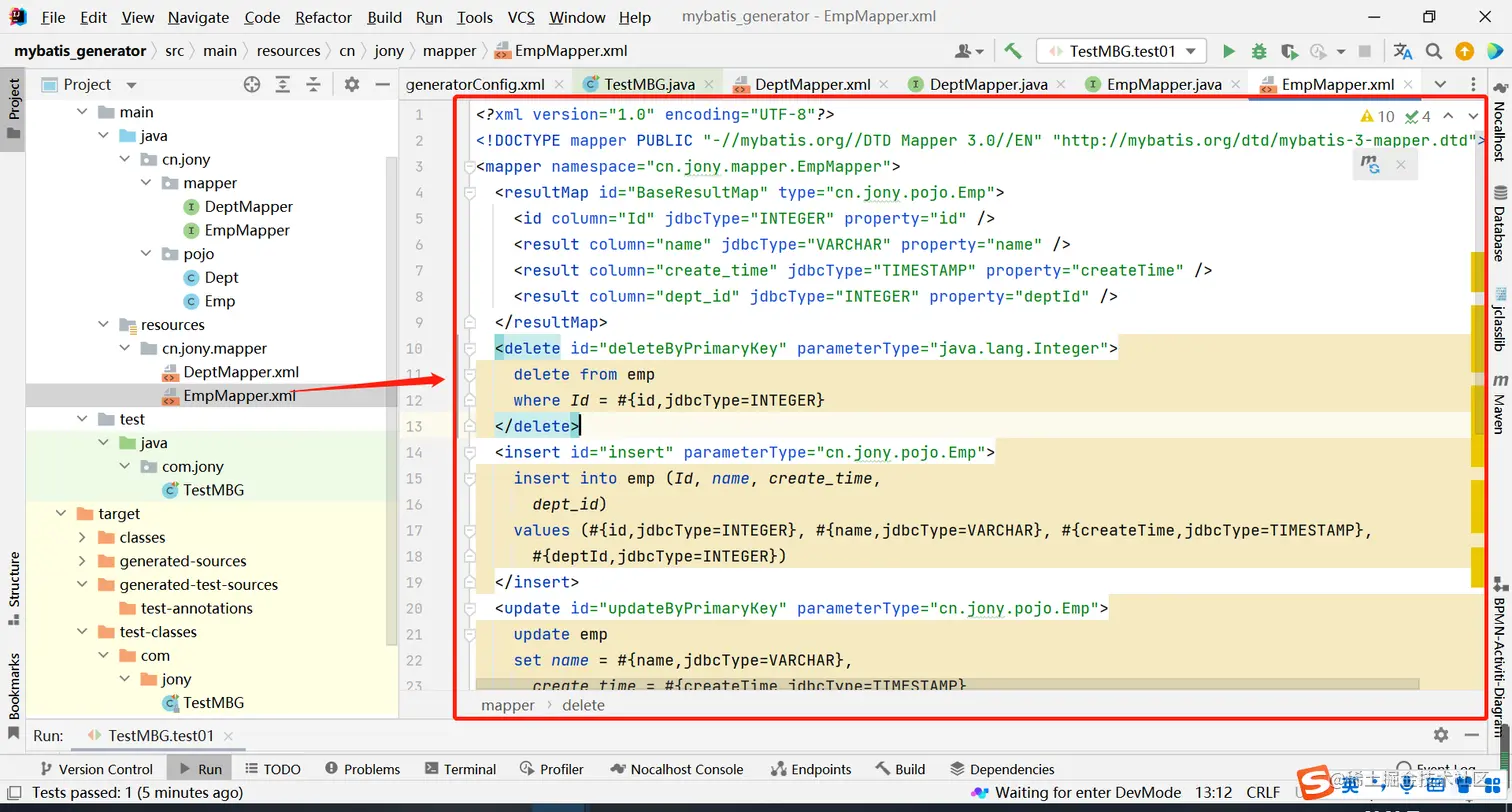The width and height of the screenshot is (1512, 812).
Task: Go to the next highlighted error arrow
Action: pyautogui.click(x=1472, y=116)
